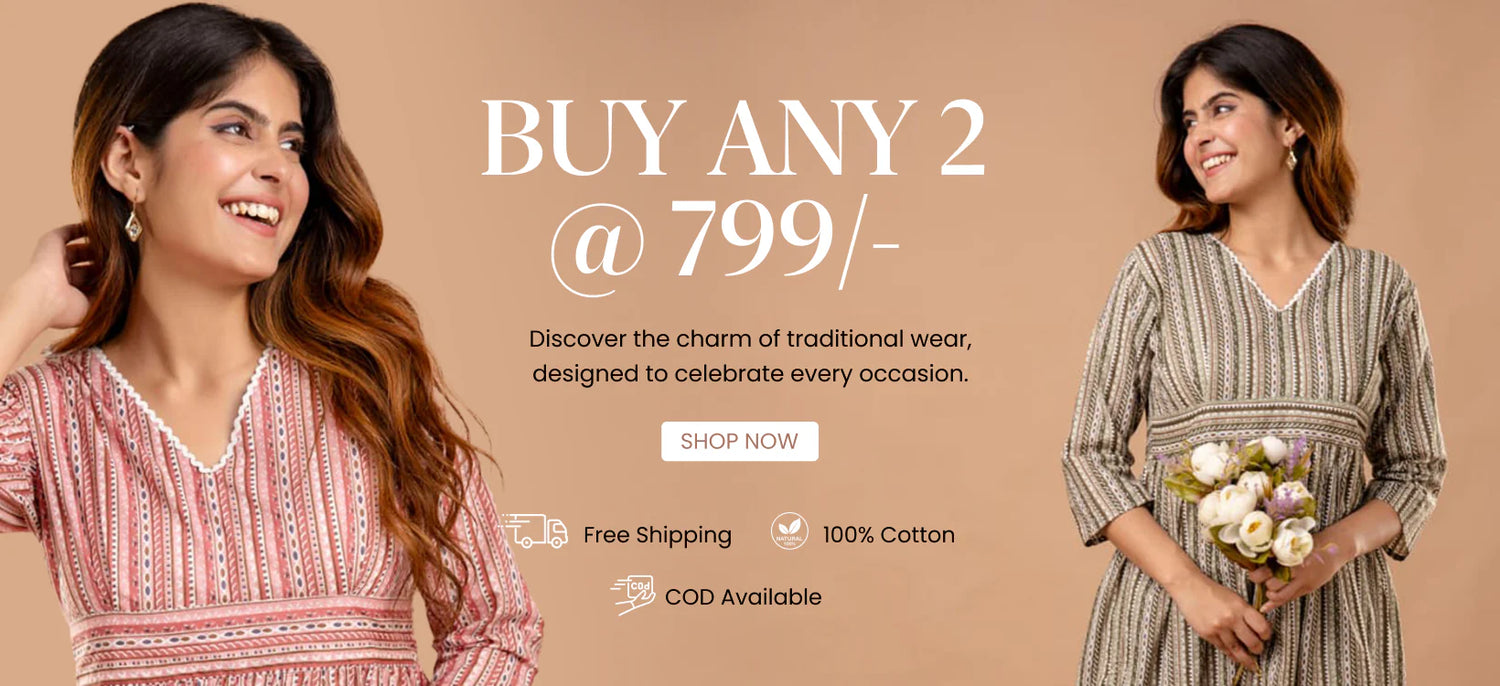Click the white lace V-neckline of the pink kurti
The image size is (1500, 686).
(x=182, y=410)
